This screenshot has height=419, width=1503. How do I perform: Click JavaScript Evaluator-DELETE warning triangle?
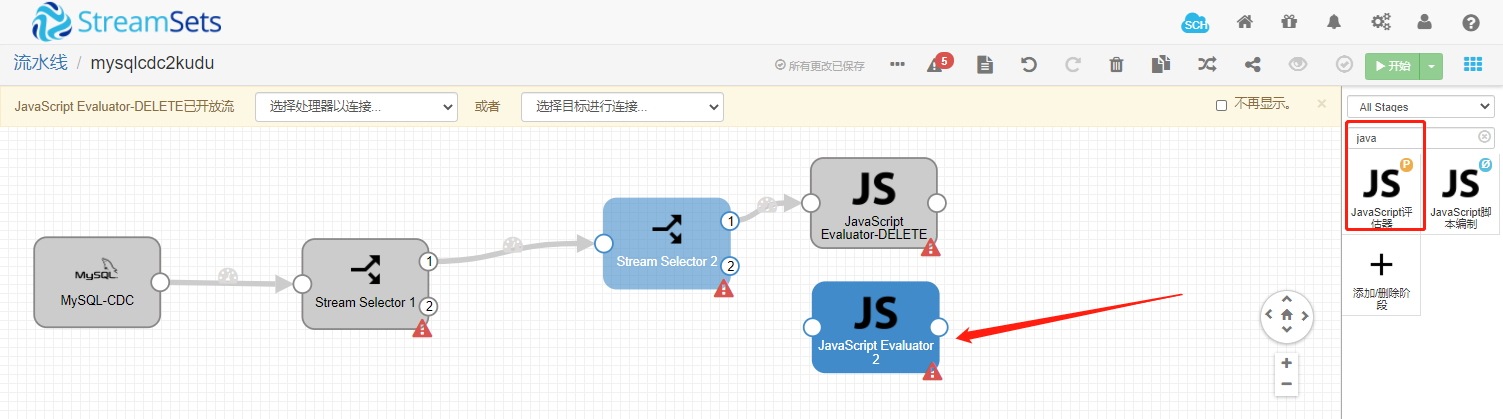pyautogui.click(x=930, y=247)
